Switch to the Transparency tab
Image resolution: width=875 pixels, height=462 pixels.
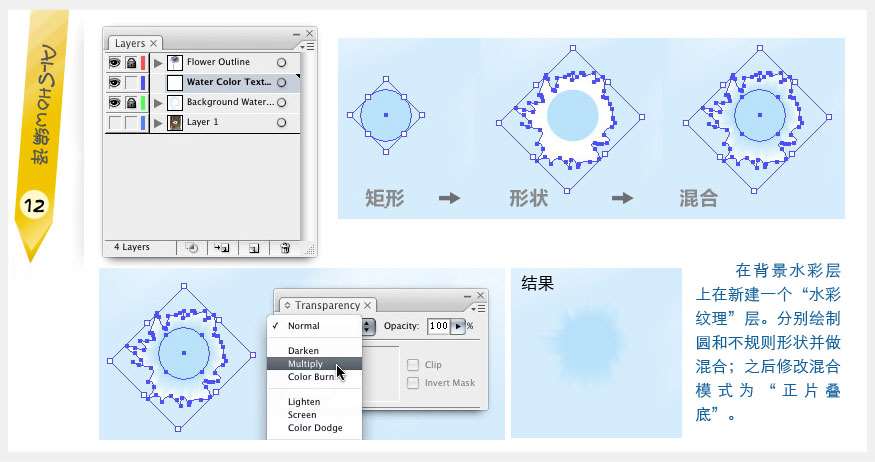(328, 306)
